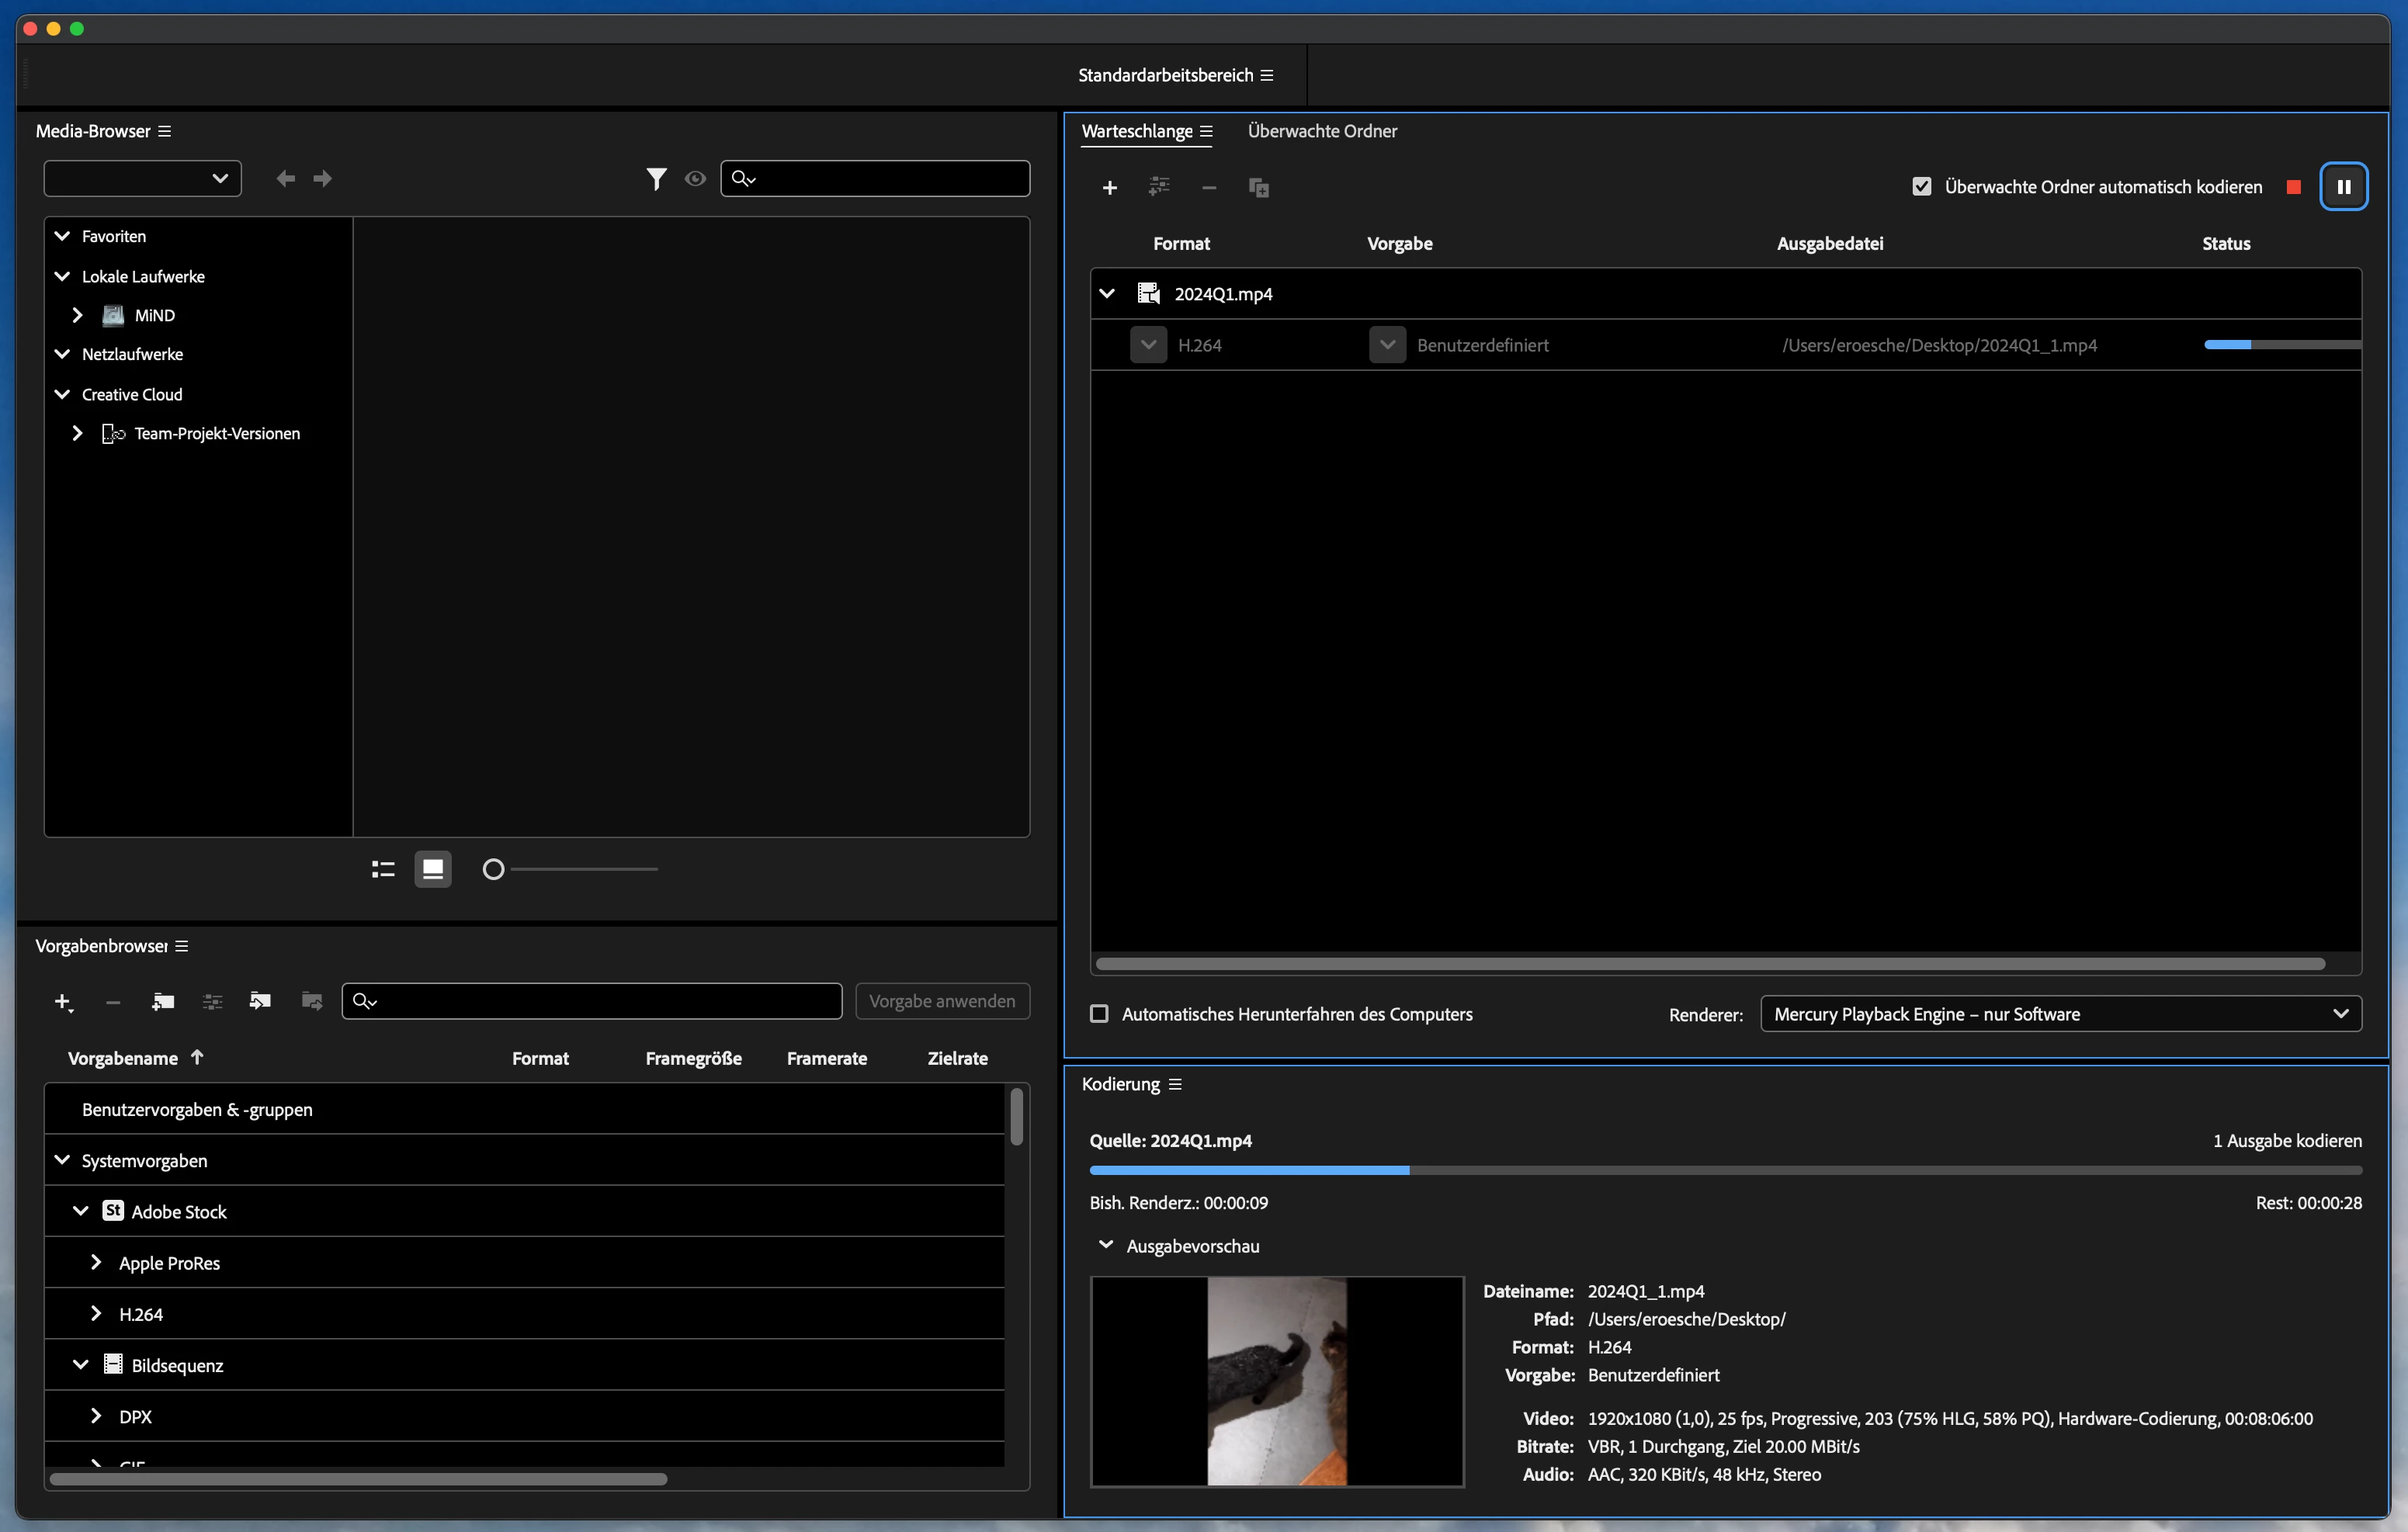Click the Media-Browser thumbnail zoom slider
2408x1532 pixels.
[x=493, y=869]
